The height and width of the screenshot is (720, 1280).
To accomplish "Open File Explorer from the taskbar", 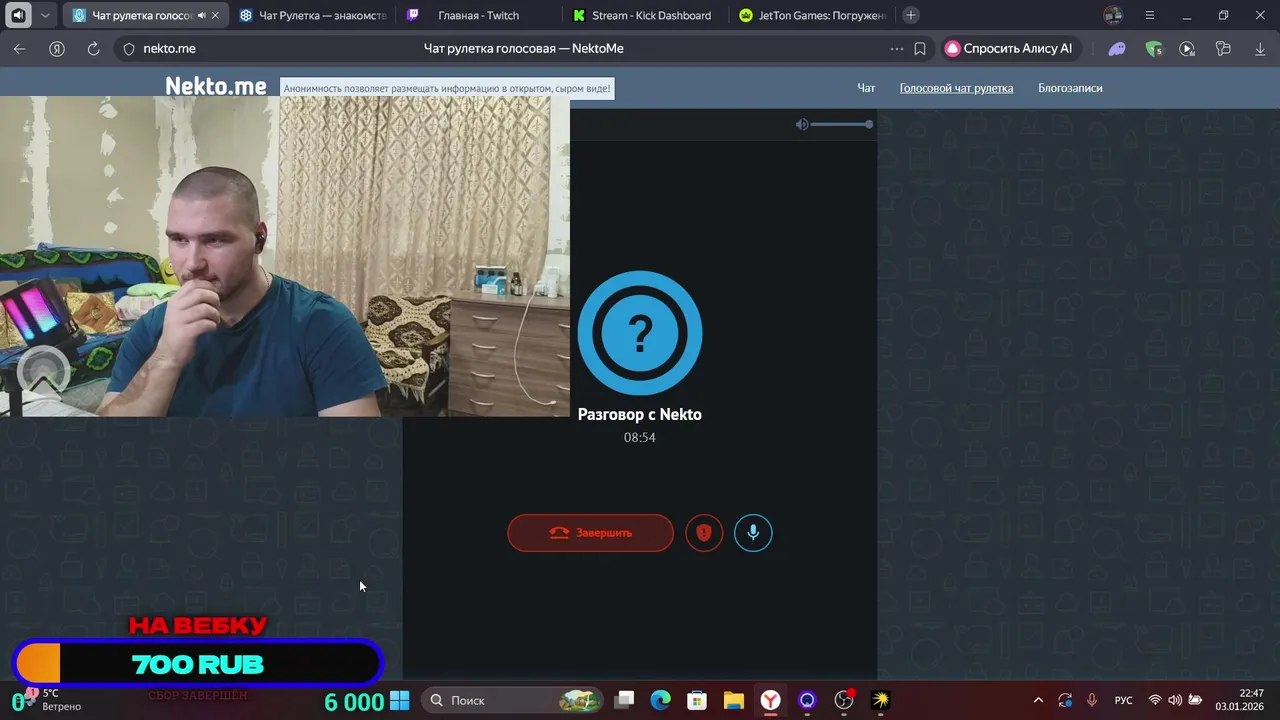I will (x=734, y=700).
